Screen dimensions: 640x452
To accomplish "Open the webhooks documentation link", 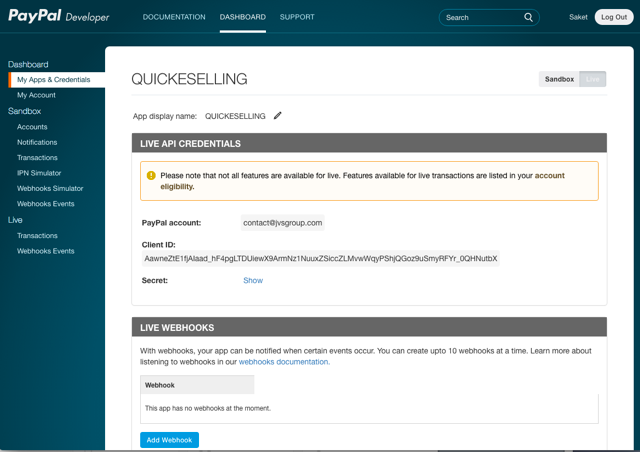I will tap(284, 362).
